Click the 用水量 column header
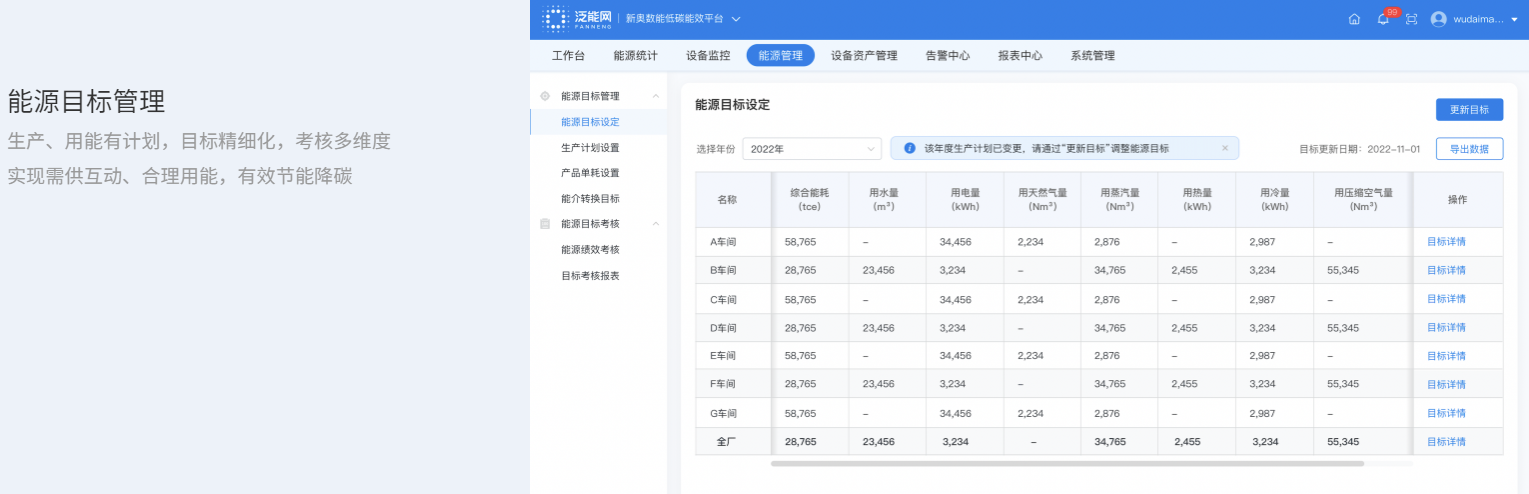Image resolution: width=1529 pixels, height=494 pixels. click(x=885, y=199)
